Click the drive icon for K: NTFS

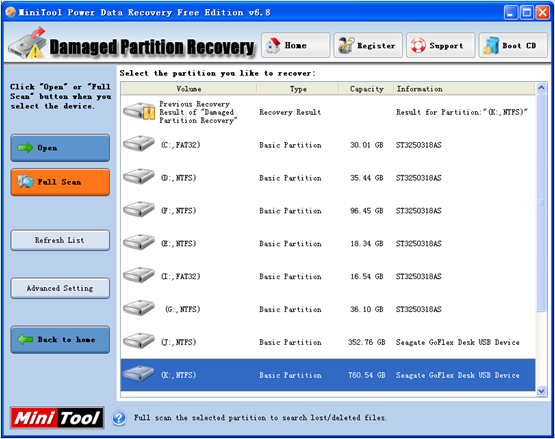[139, 374]
